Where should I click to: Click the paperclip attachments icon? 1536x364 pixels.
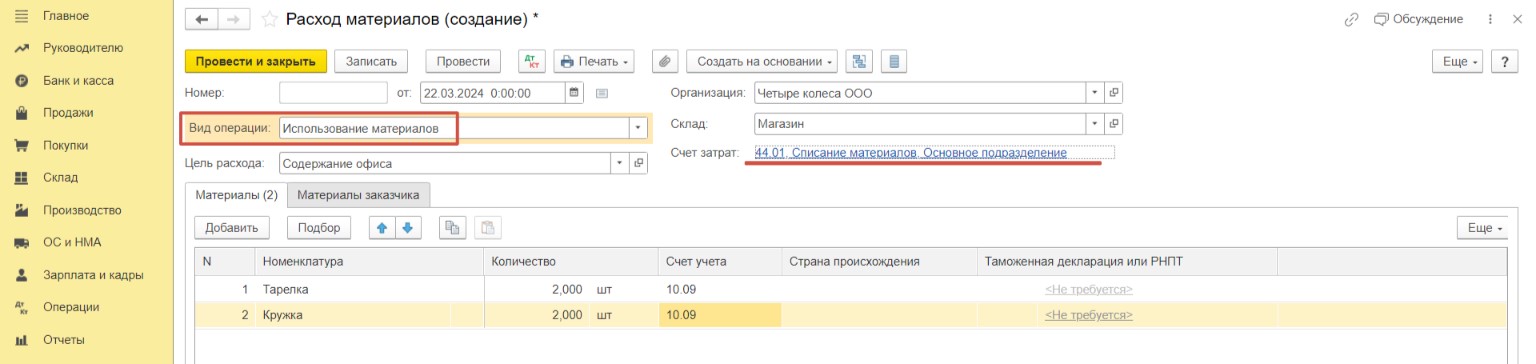tap(666, 61)
